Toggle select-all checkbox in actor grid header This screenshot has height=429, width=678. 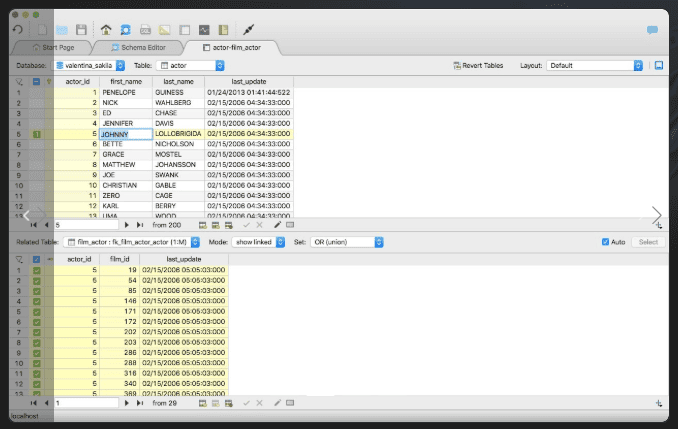(x=36, y=81)
